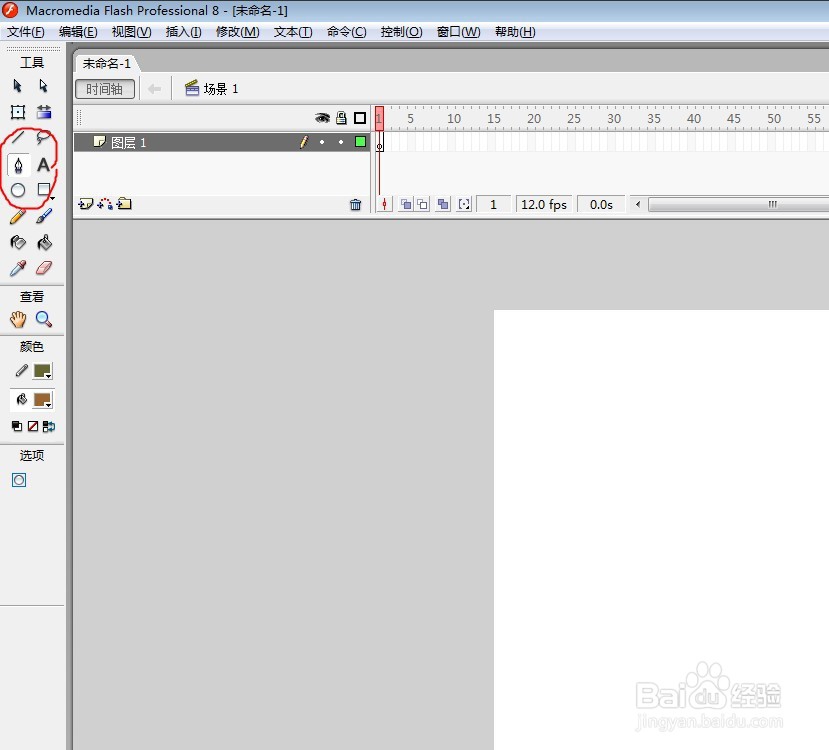Open 视图(V) menu
Viewport: 829px width, 750px height.
pos(132,32)
